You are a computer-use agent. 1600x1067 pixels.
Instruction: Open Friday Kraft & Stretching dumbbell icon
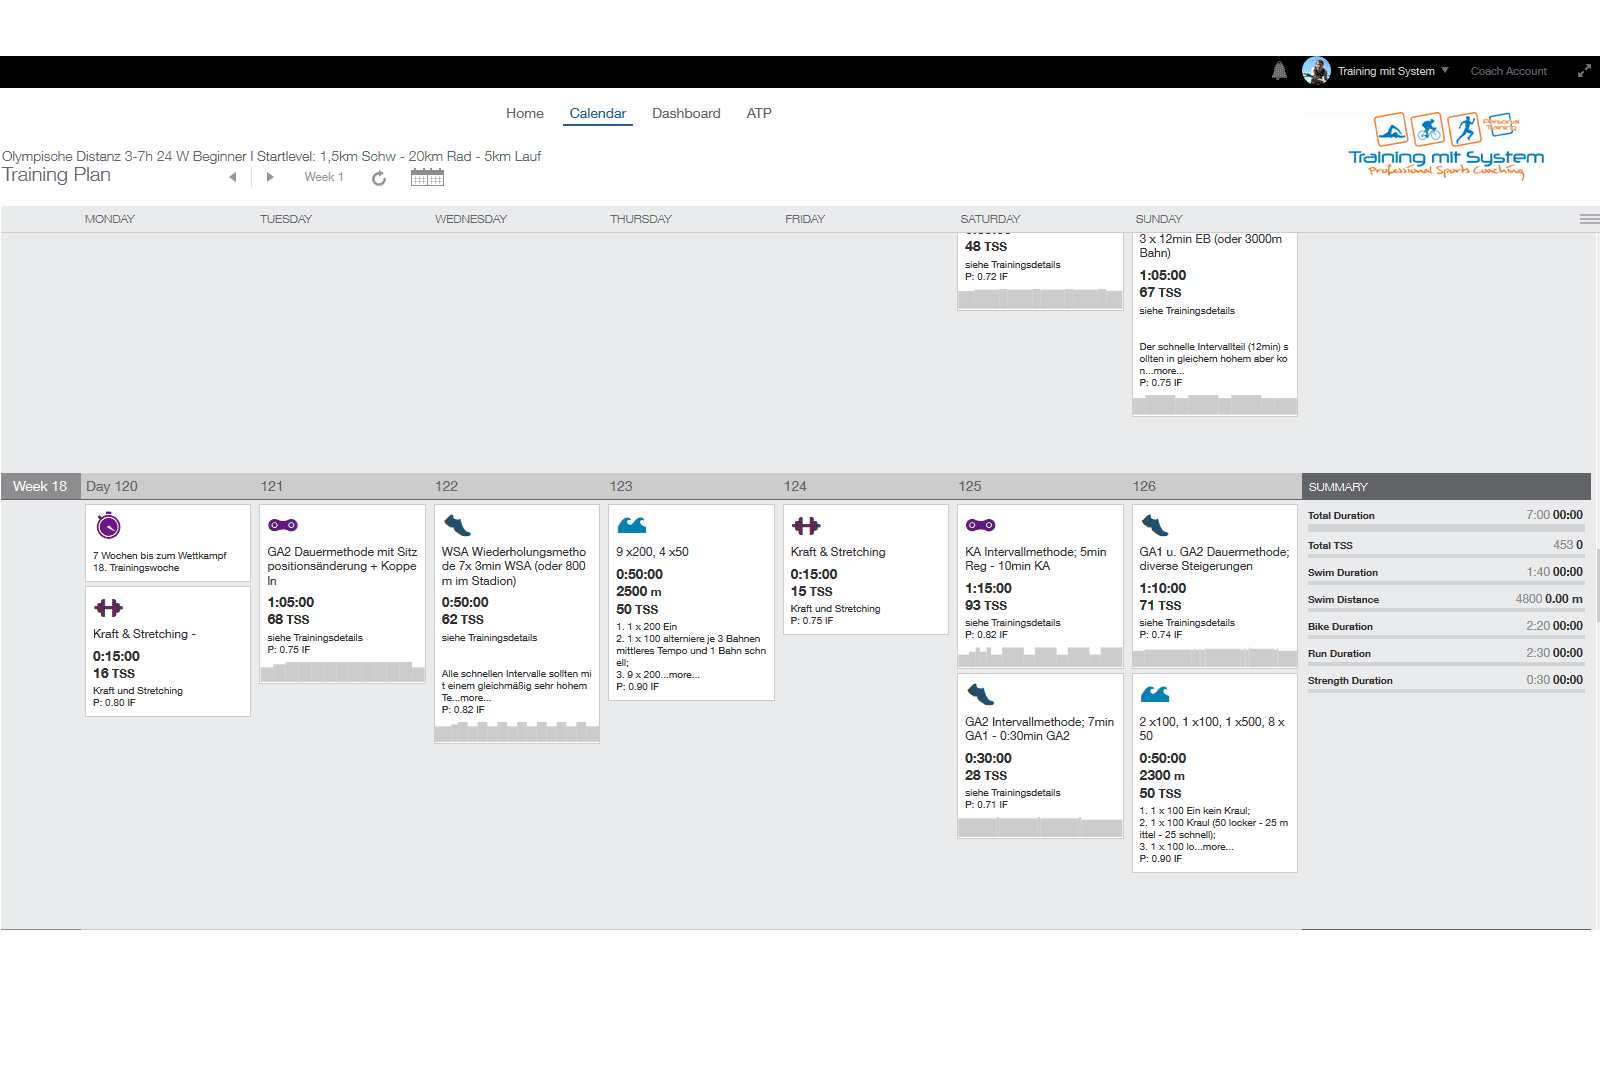[x=806, y=526]
